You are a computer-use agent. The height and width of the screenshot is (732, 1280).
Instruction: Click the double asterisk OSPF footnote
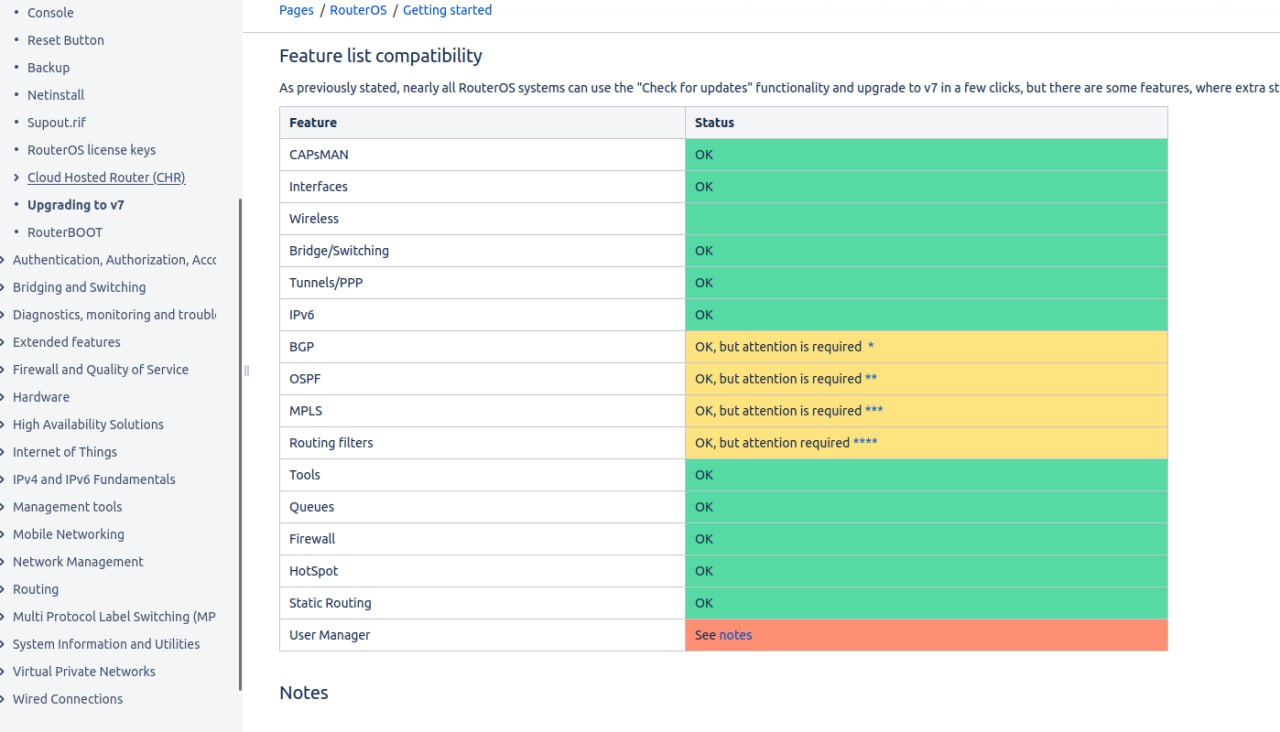click(871, 379)
